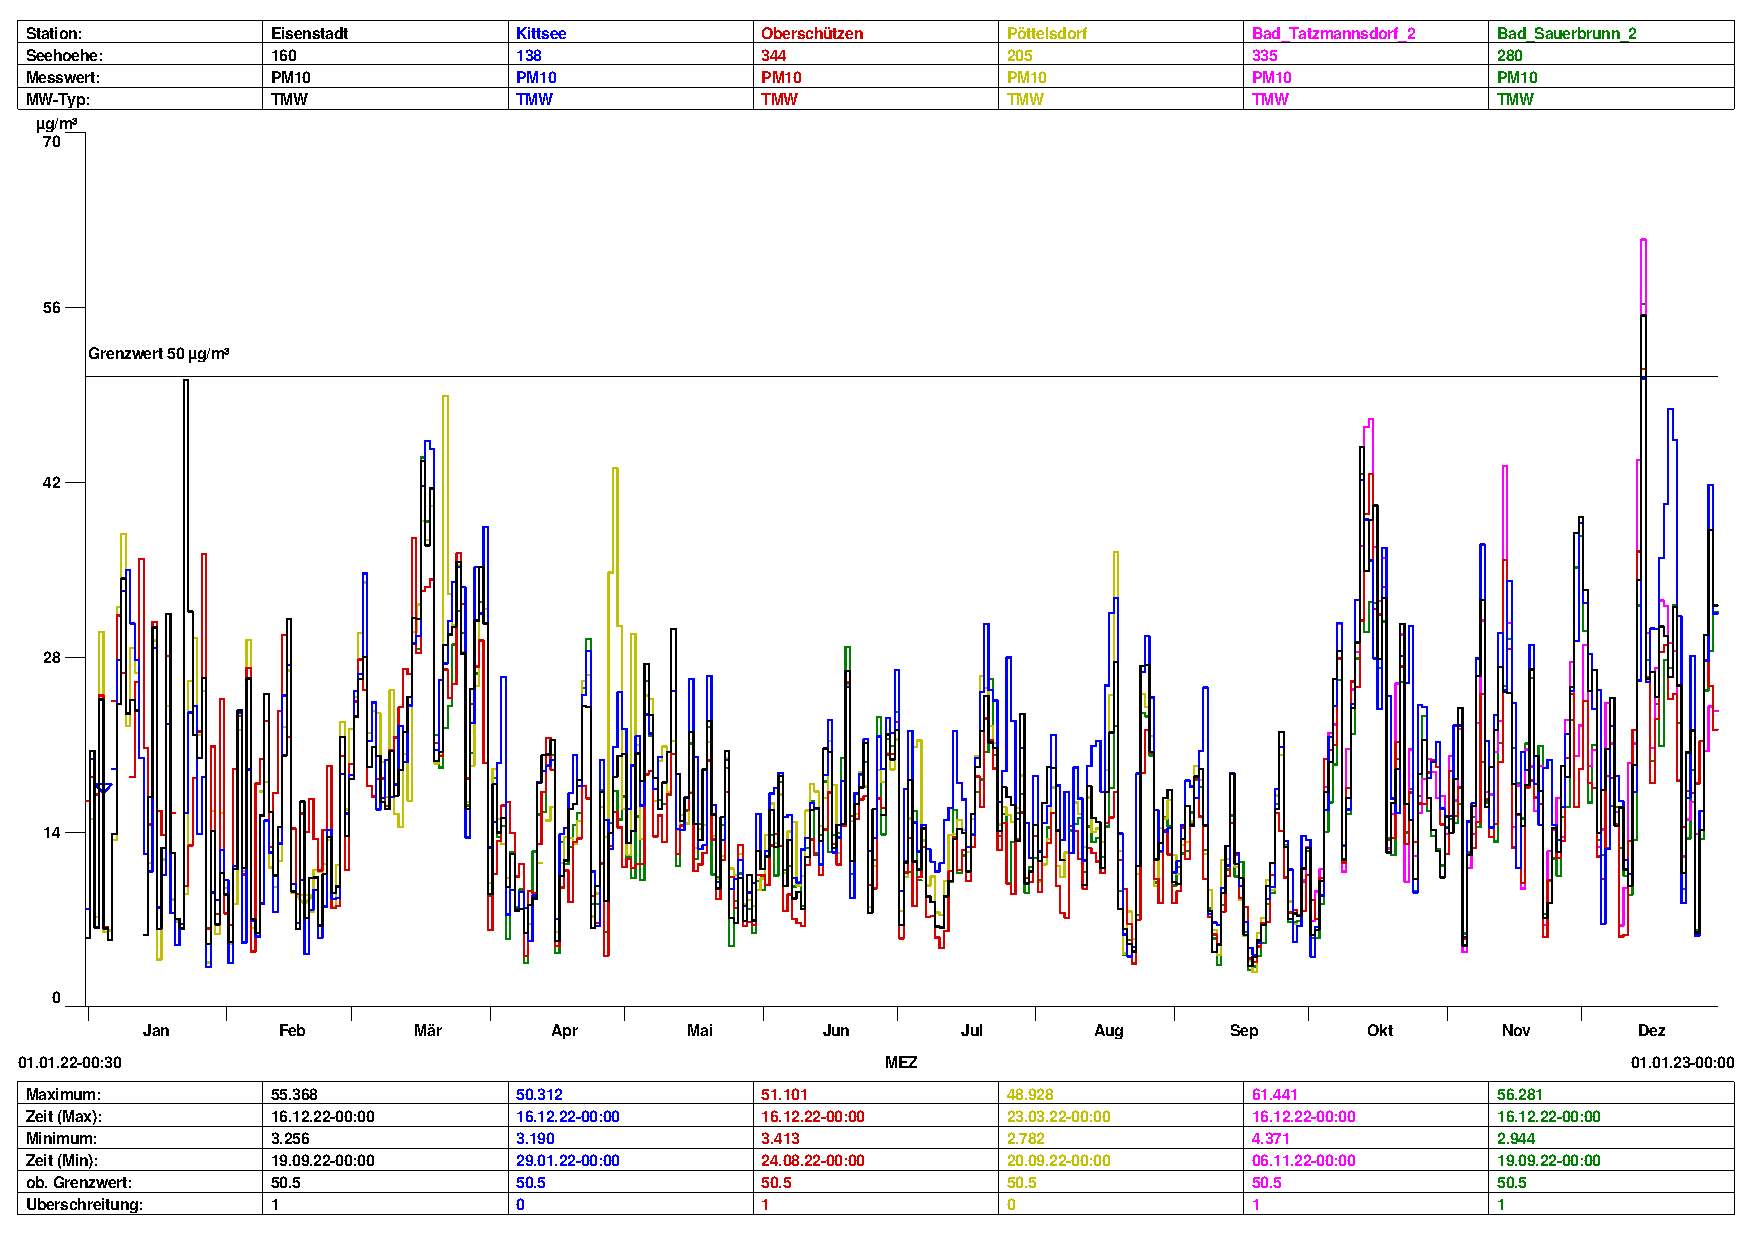Click the MW-Typ: row label
Screen dimensions: 1754x1240
point(58,99)
